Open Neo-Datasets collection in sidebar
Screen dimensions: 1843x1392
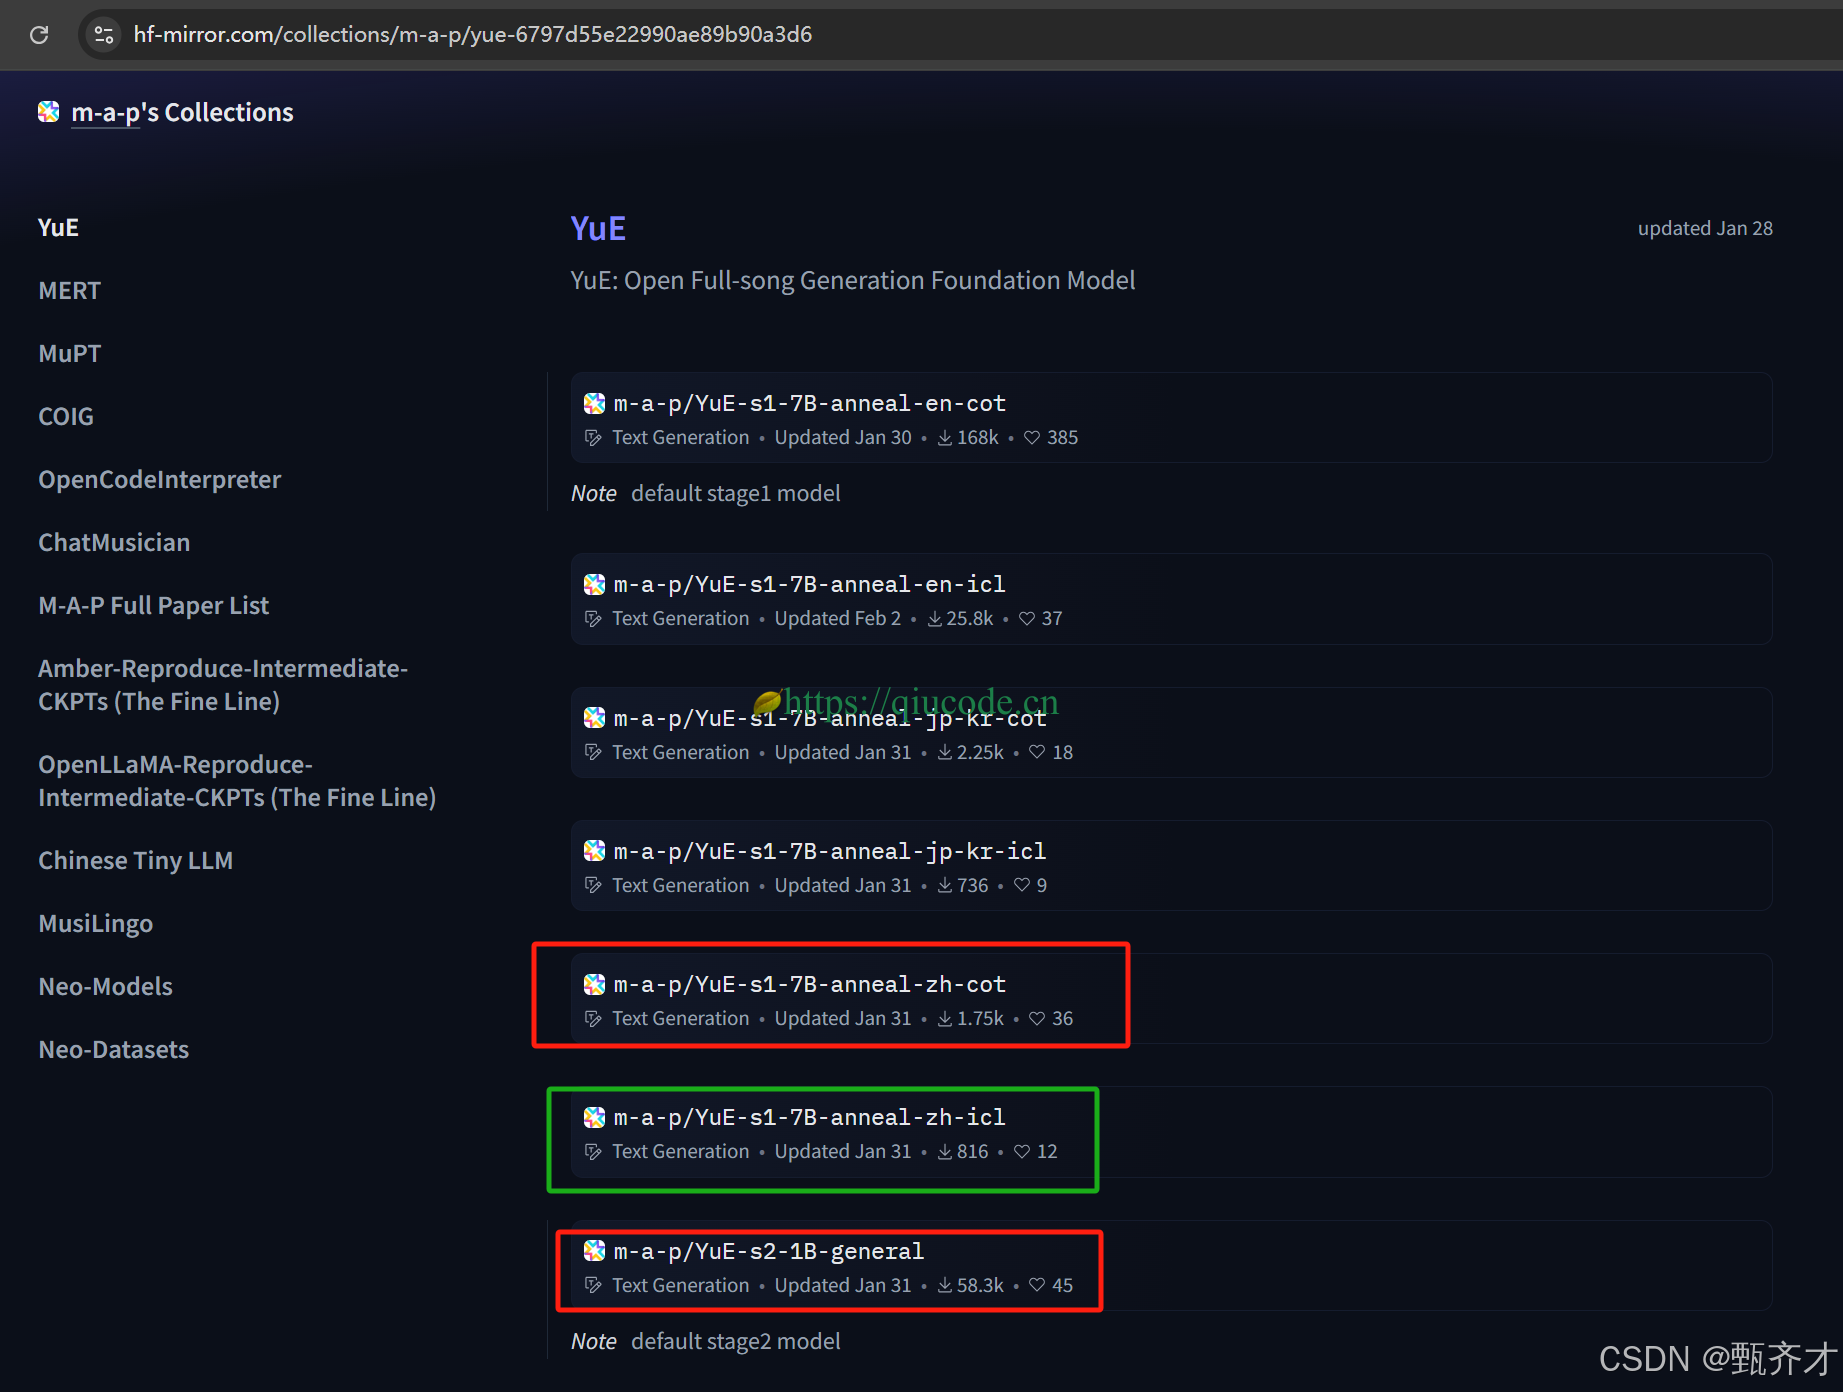[x=113, y=1050]
